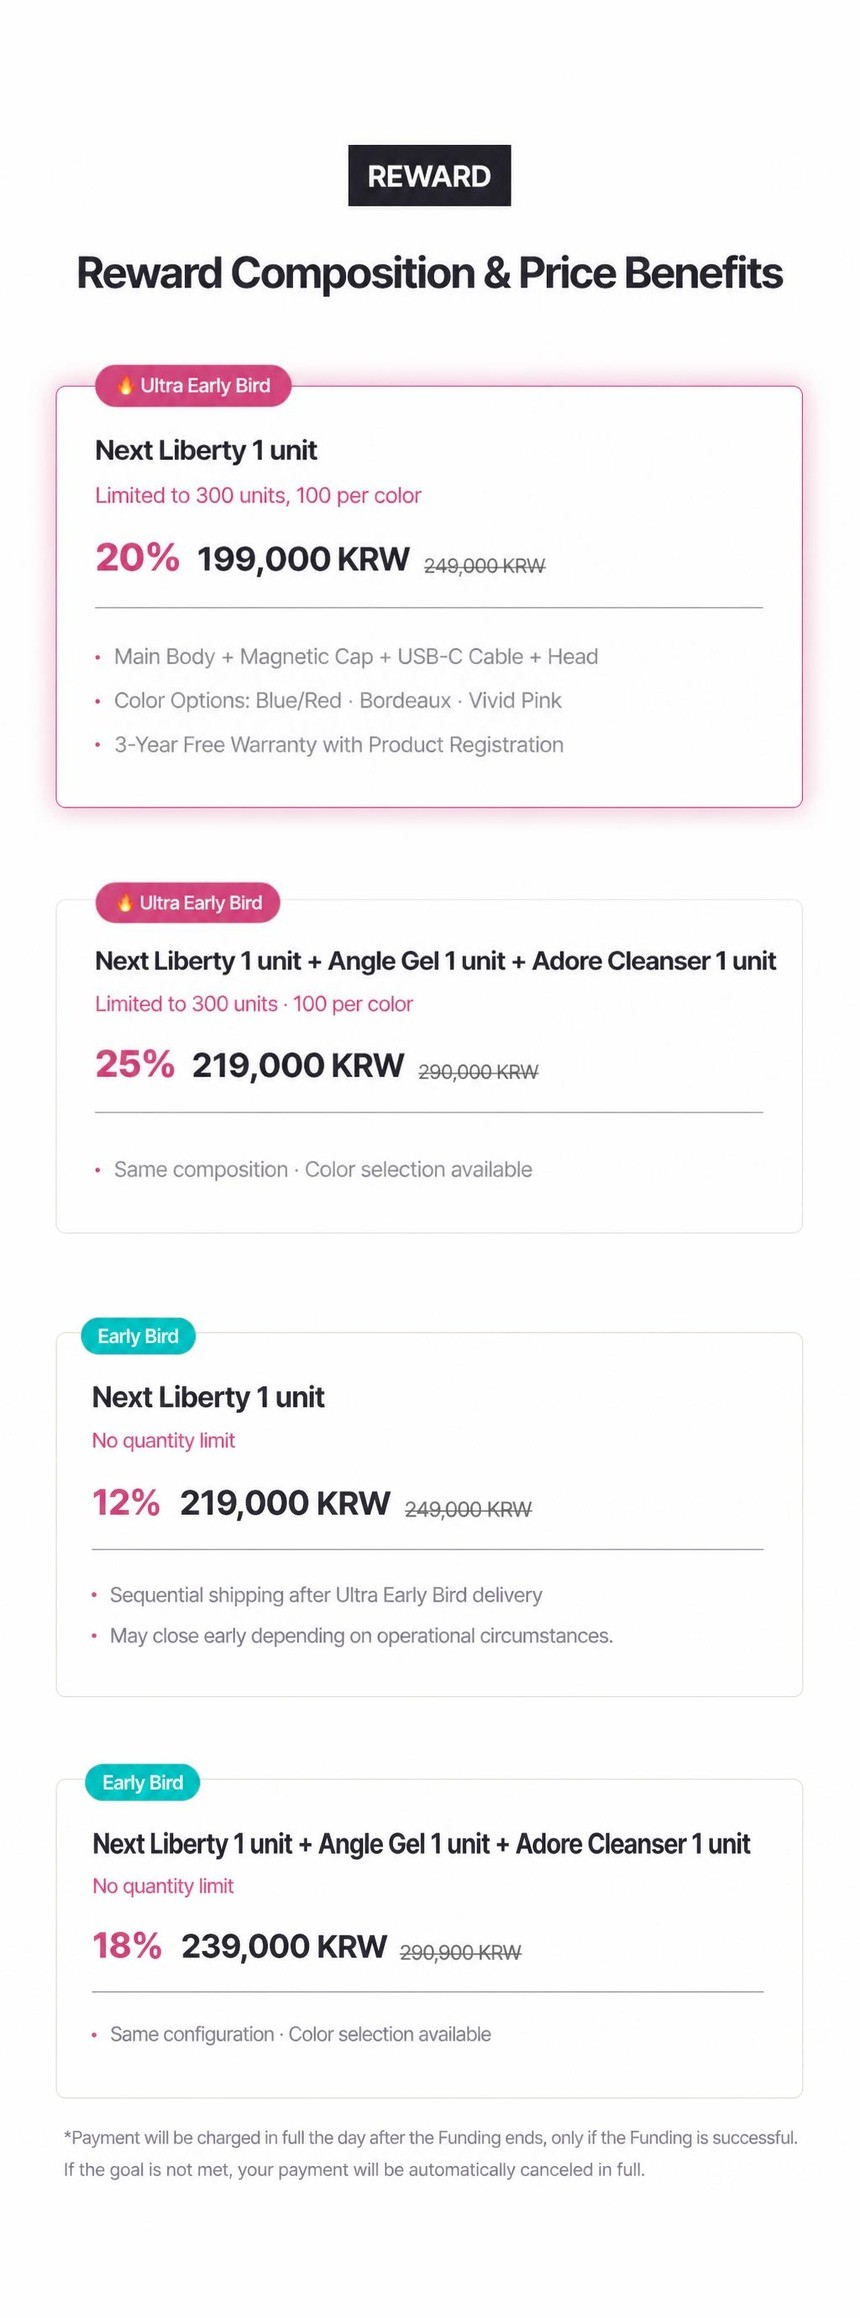
Task: Click the first teal Early Bird badge
Action: click(138, 1336)
